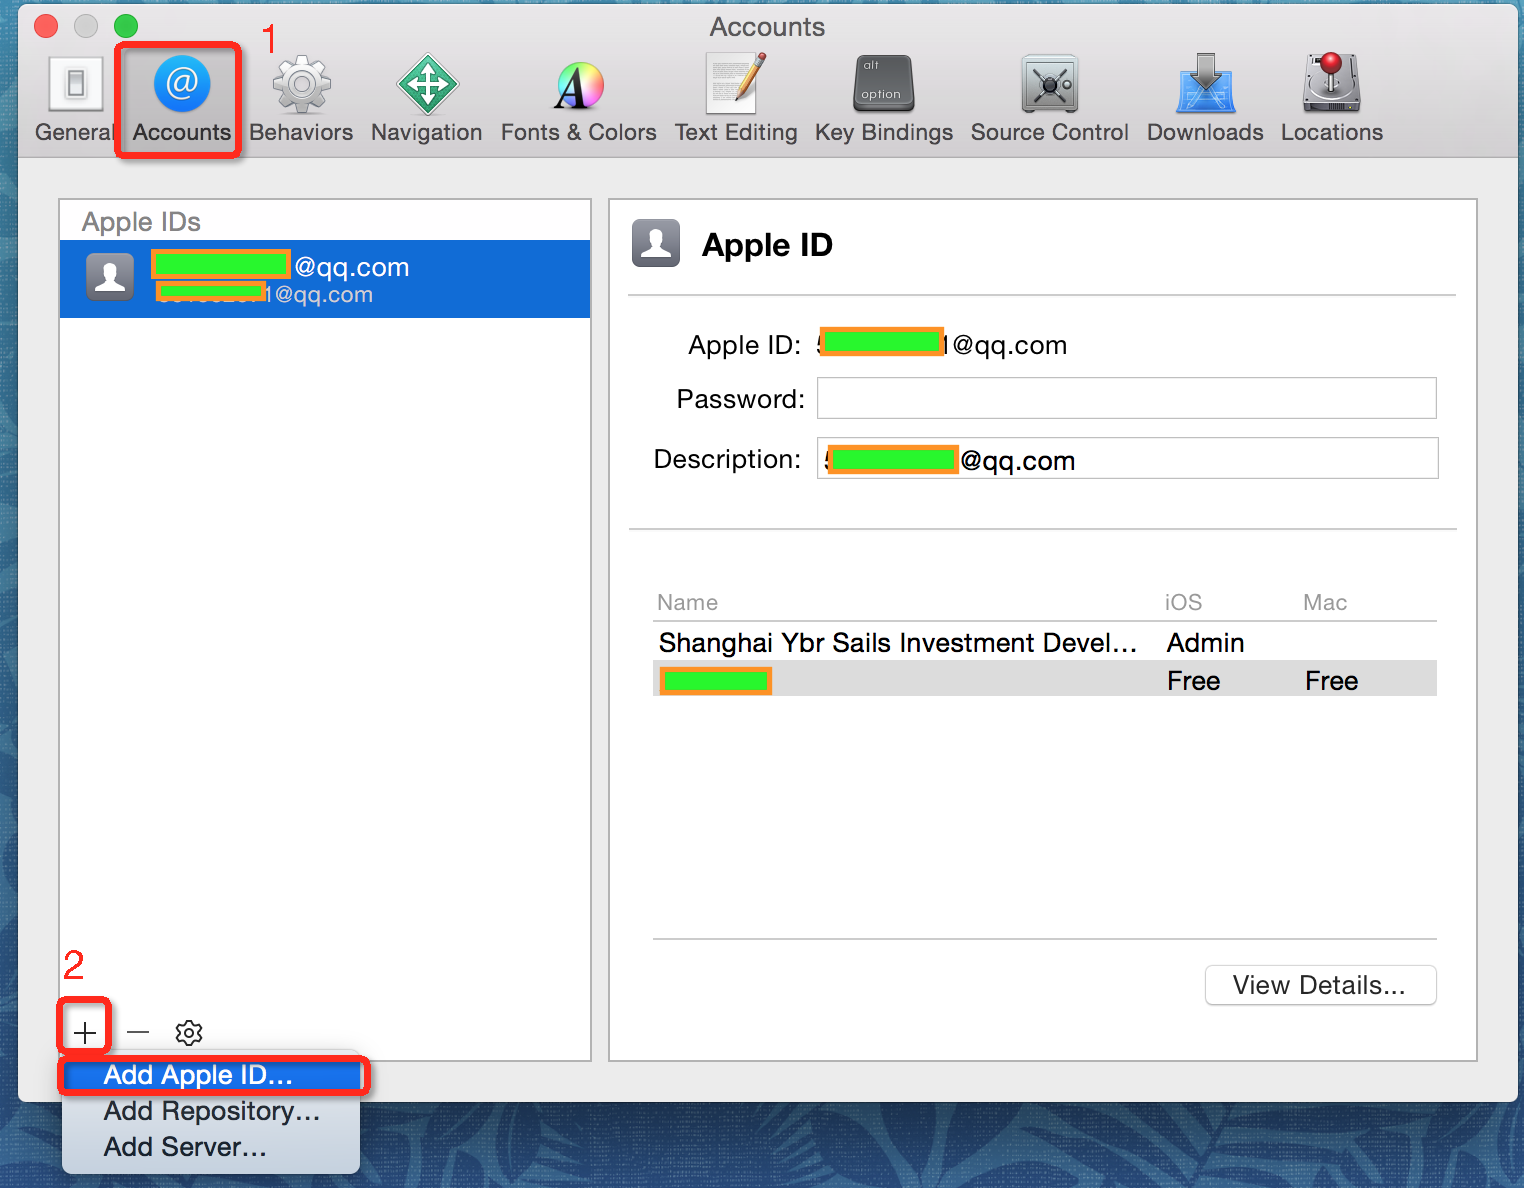Choose Add Apple ID… from the menu
Image resolution: width=1524 pixels, height=1188 pixels.
tap(211, 1075)
